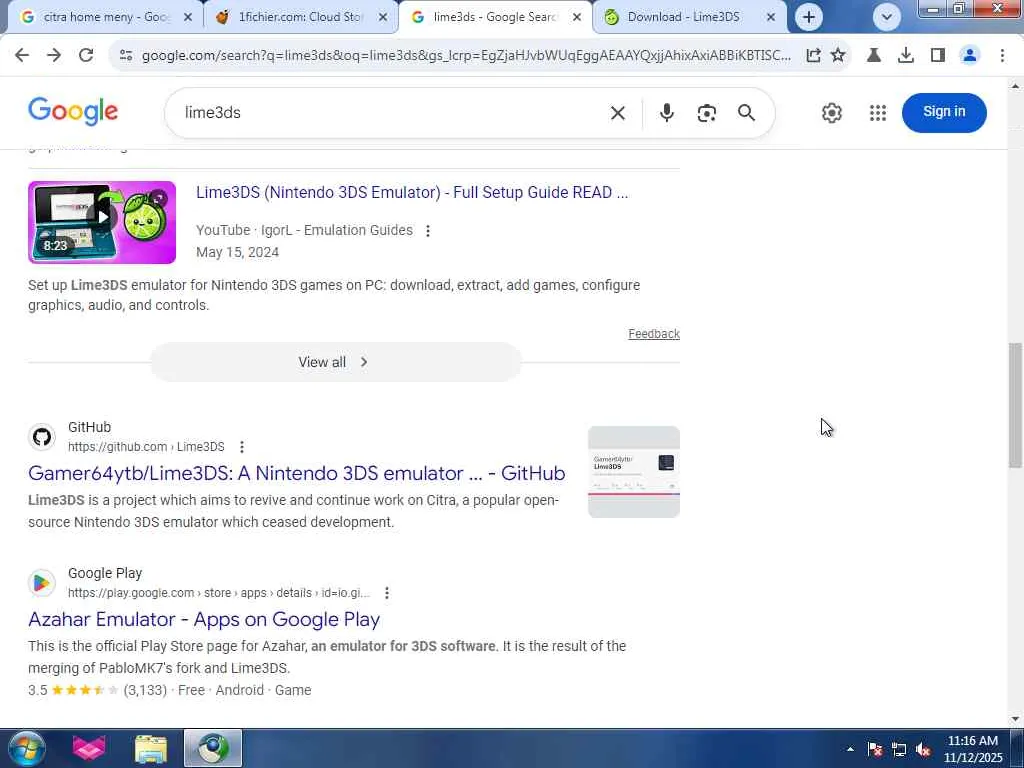1024x768 pixels.
Task: Open pink app icon on taskbar
Action: 89,748
